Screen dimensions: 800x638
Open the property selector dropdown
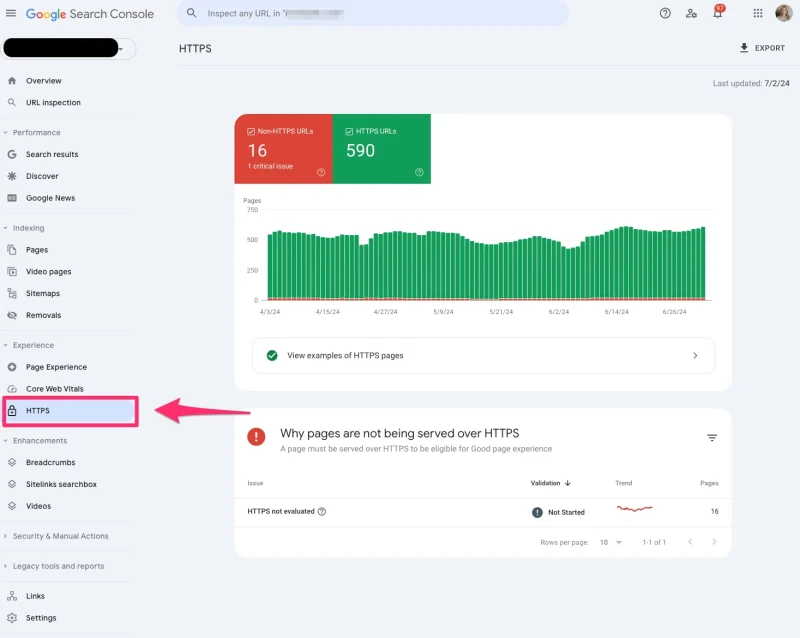click(69, 48)
